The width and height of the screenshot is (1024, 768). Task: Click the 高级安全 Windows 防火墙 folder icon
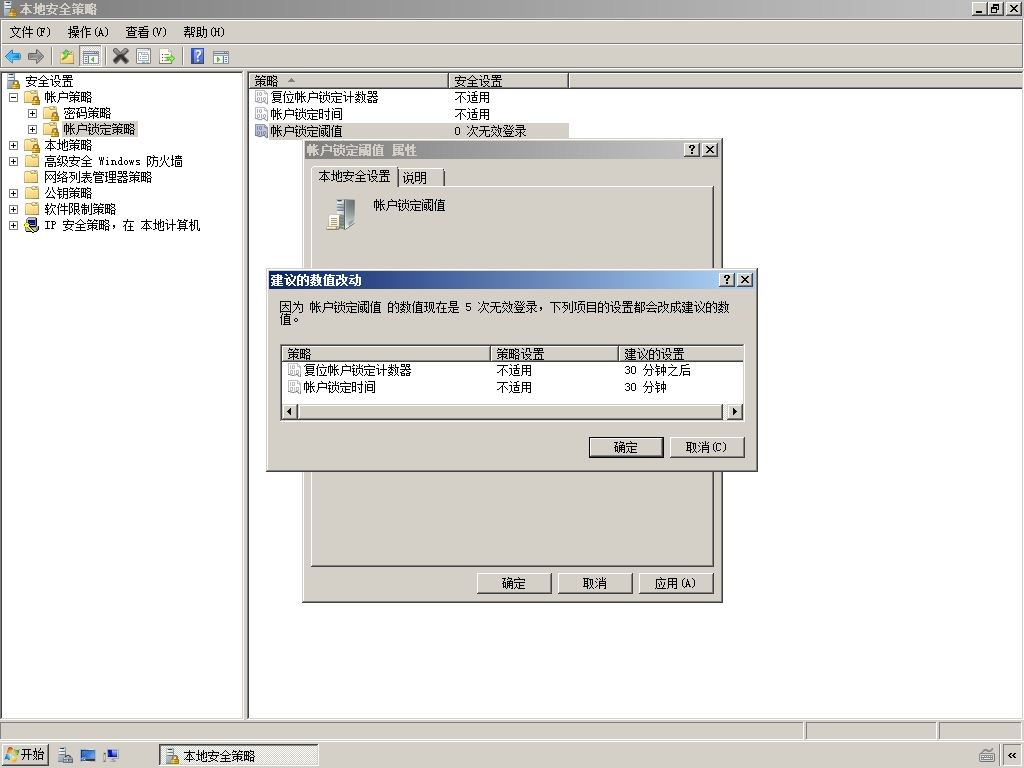coord(32,161)
